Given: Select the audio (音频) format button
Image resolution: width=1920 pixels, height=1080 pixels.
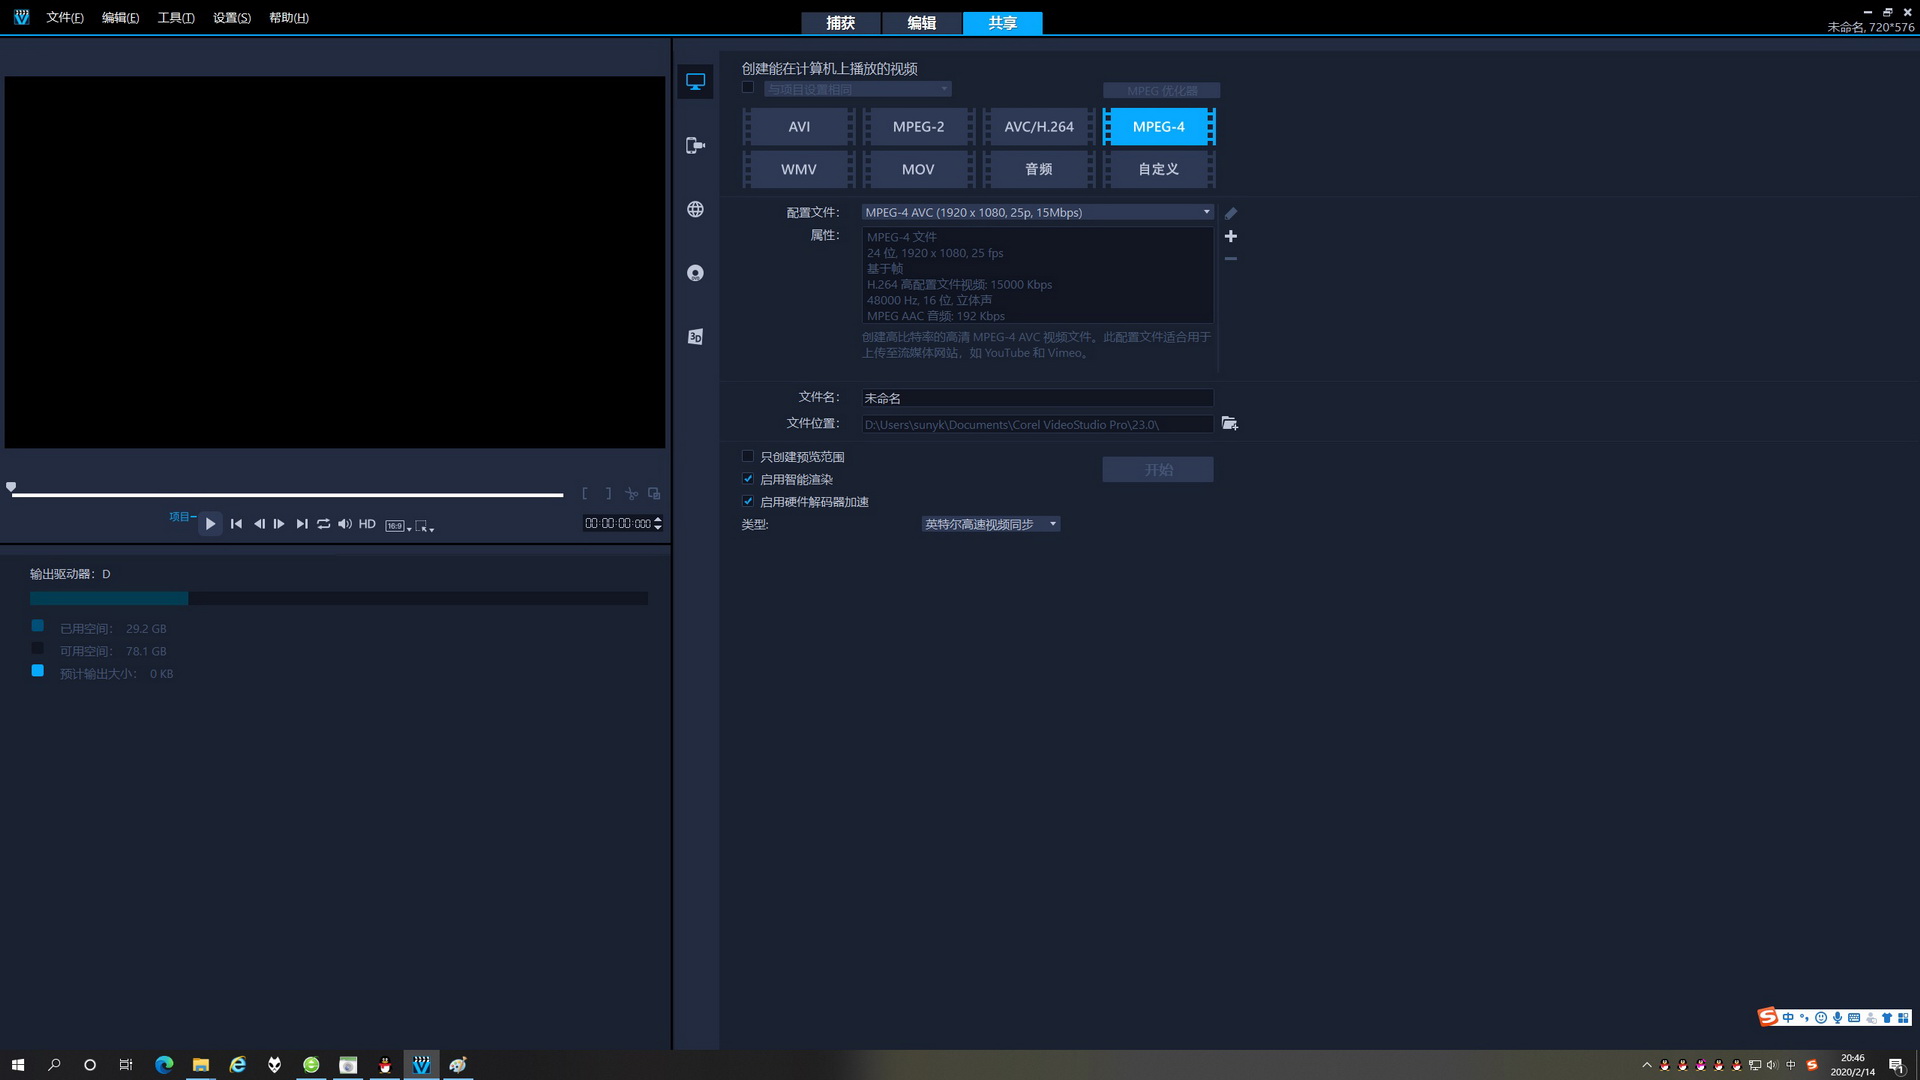Looking at the screenshot, I should pos(1039,169).
